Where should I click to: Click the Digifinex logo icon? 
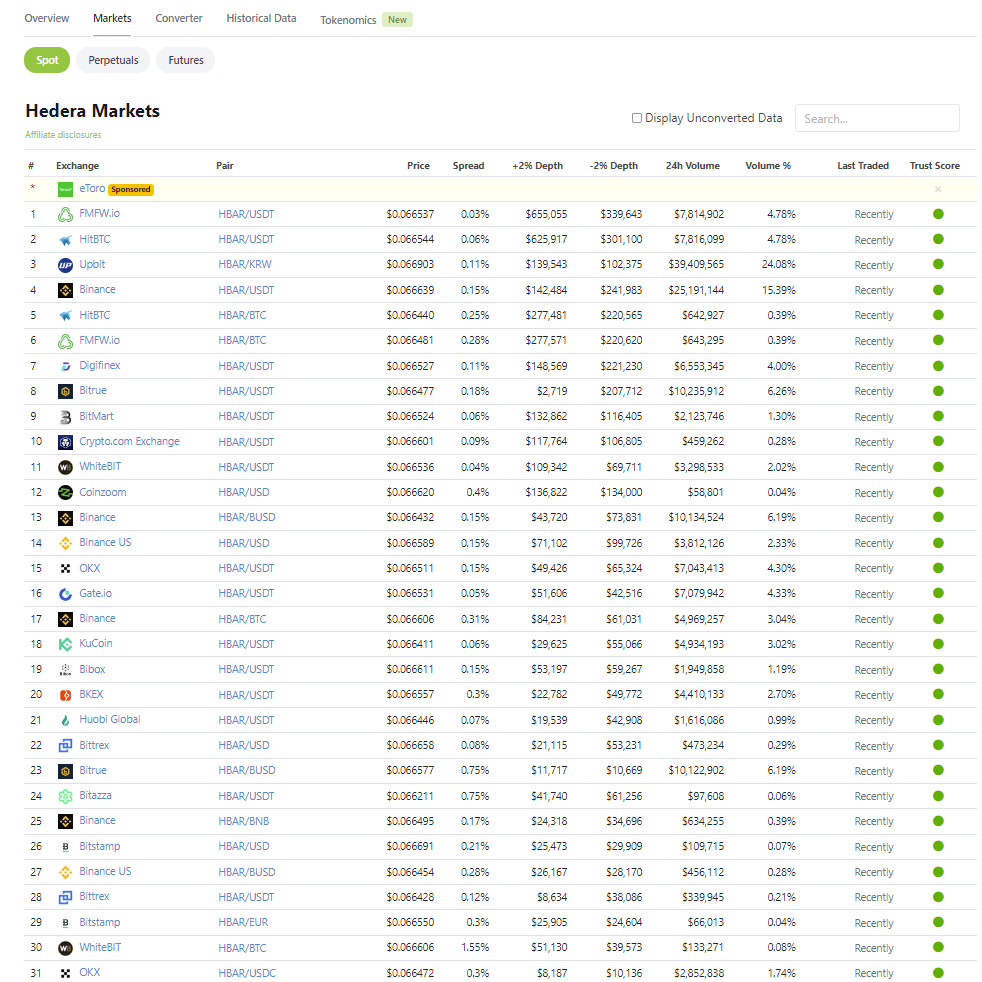pos(65,366)
